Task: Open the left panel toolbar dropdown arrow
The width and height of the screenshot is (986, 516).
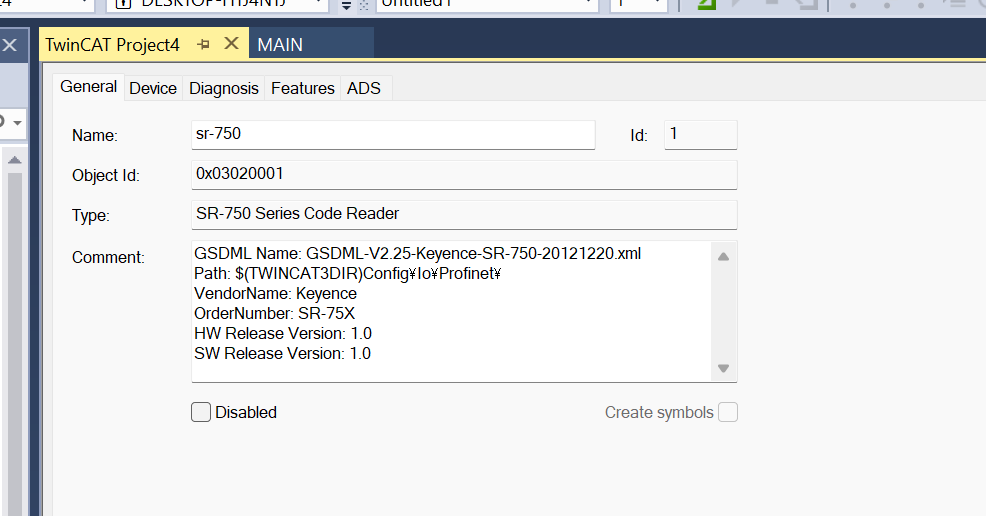Action: click(x=18, y=123)
